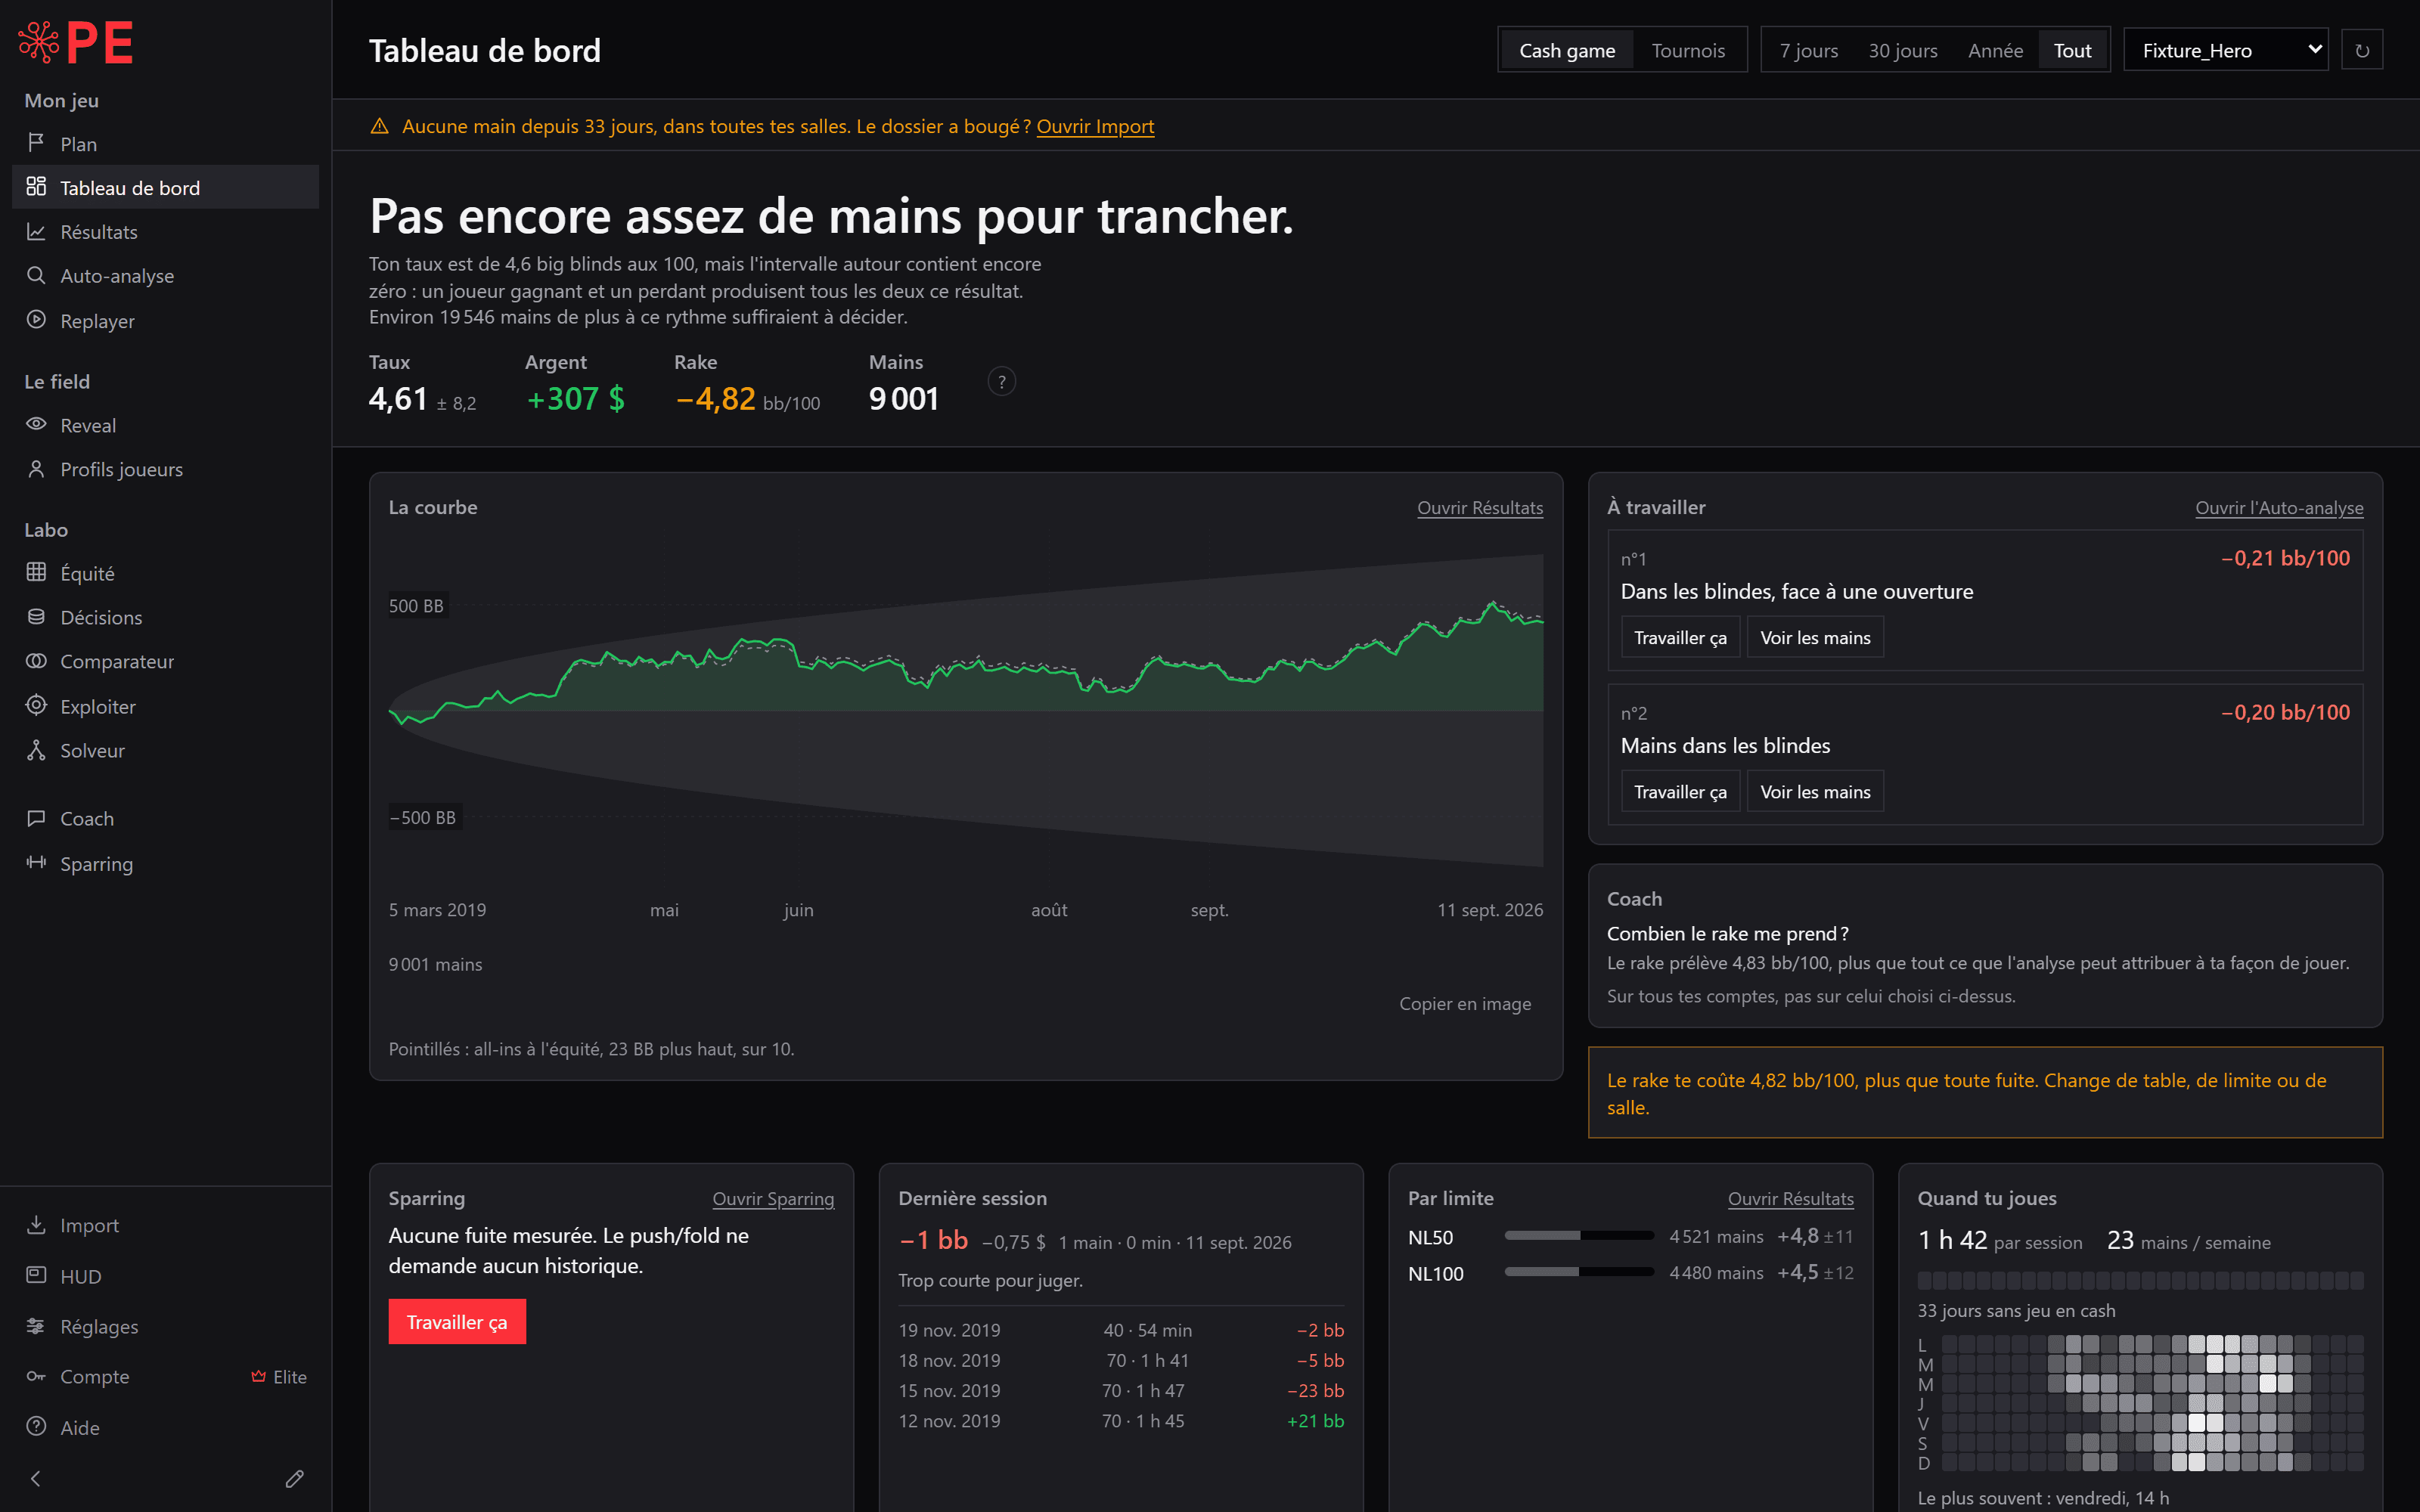Open Import via its download icon
2420x1512 pixels.
click(36, 1224)
